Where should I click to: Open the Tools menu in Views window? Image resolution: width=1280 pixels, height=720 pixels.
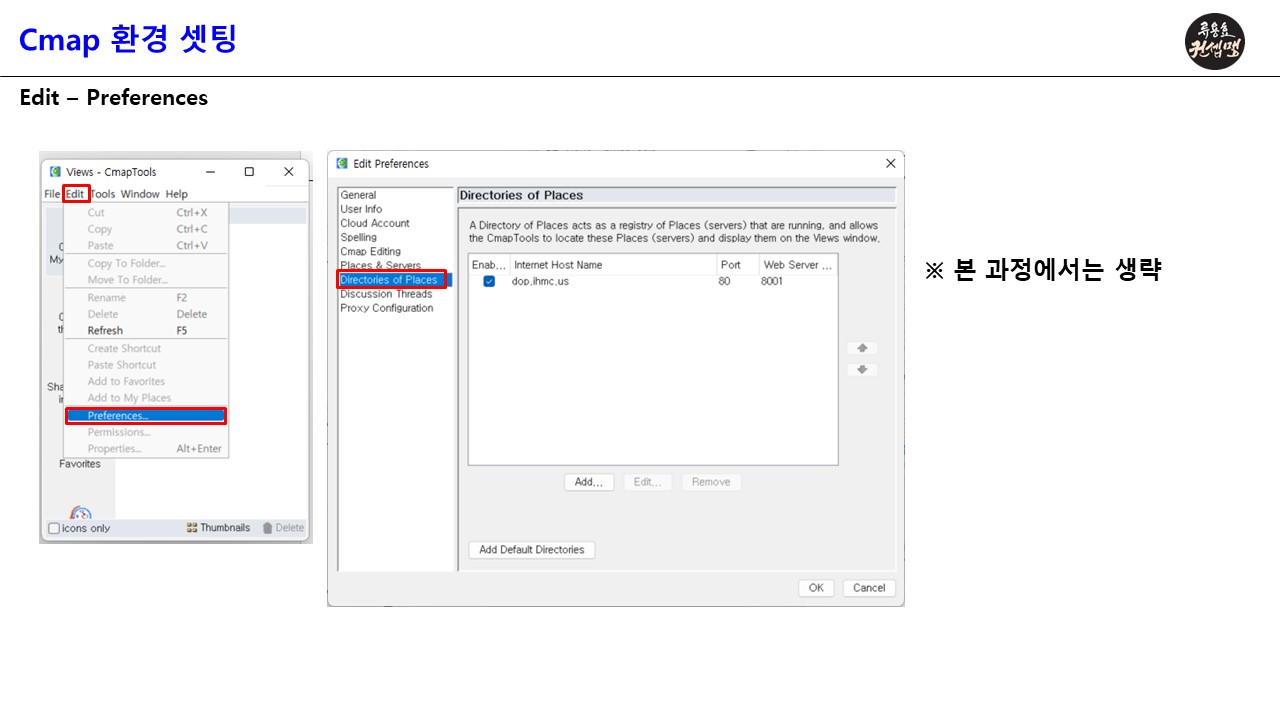(103, 194)
